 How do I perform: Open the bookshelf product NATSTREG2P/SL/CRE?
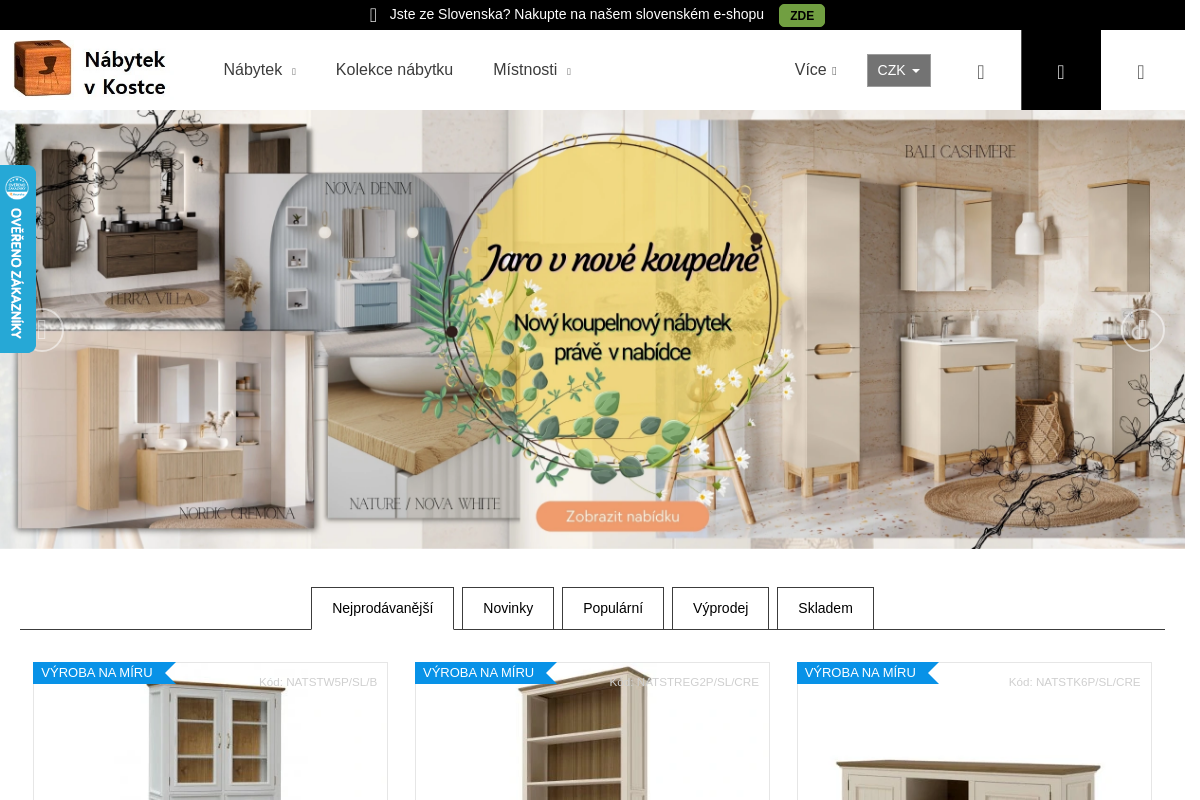click(592, 740)
